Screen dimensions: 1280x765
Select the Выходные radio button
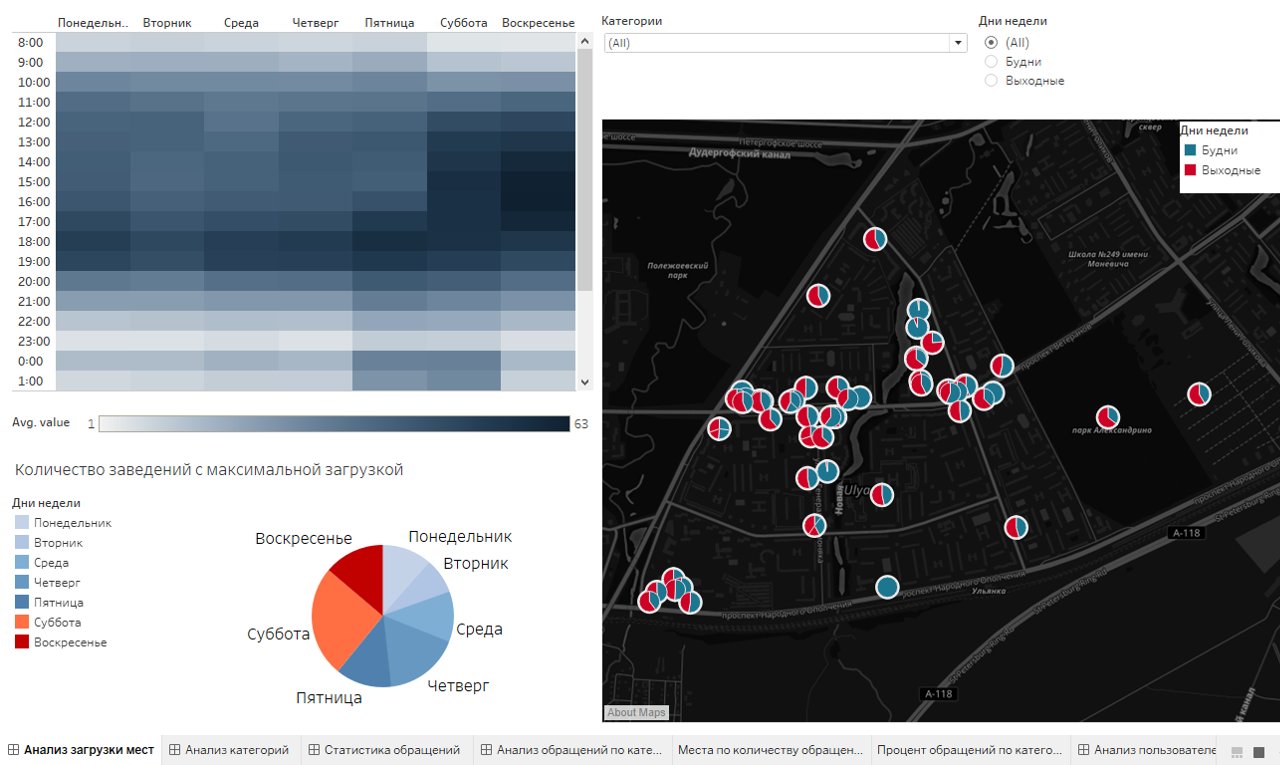coord(991,81)
